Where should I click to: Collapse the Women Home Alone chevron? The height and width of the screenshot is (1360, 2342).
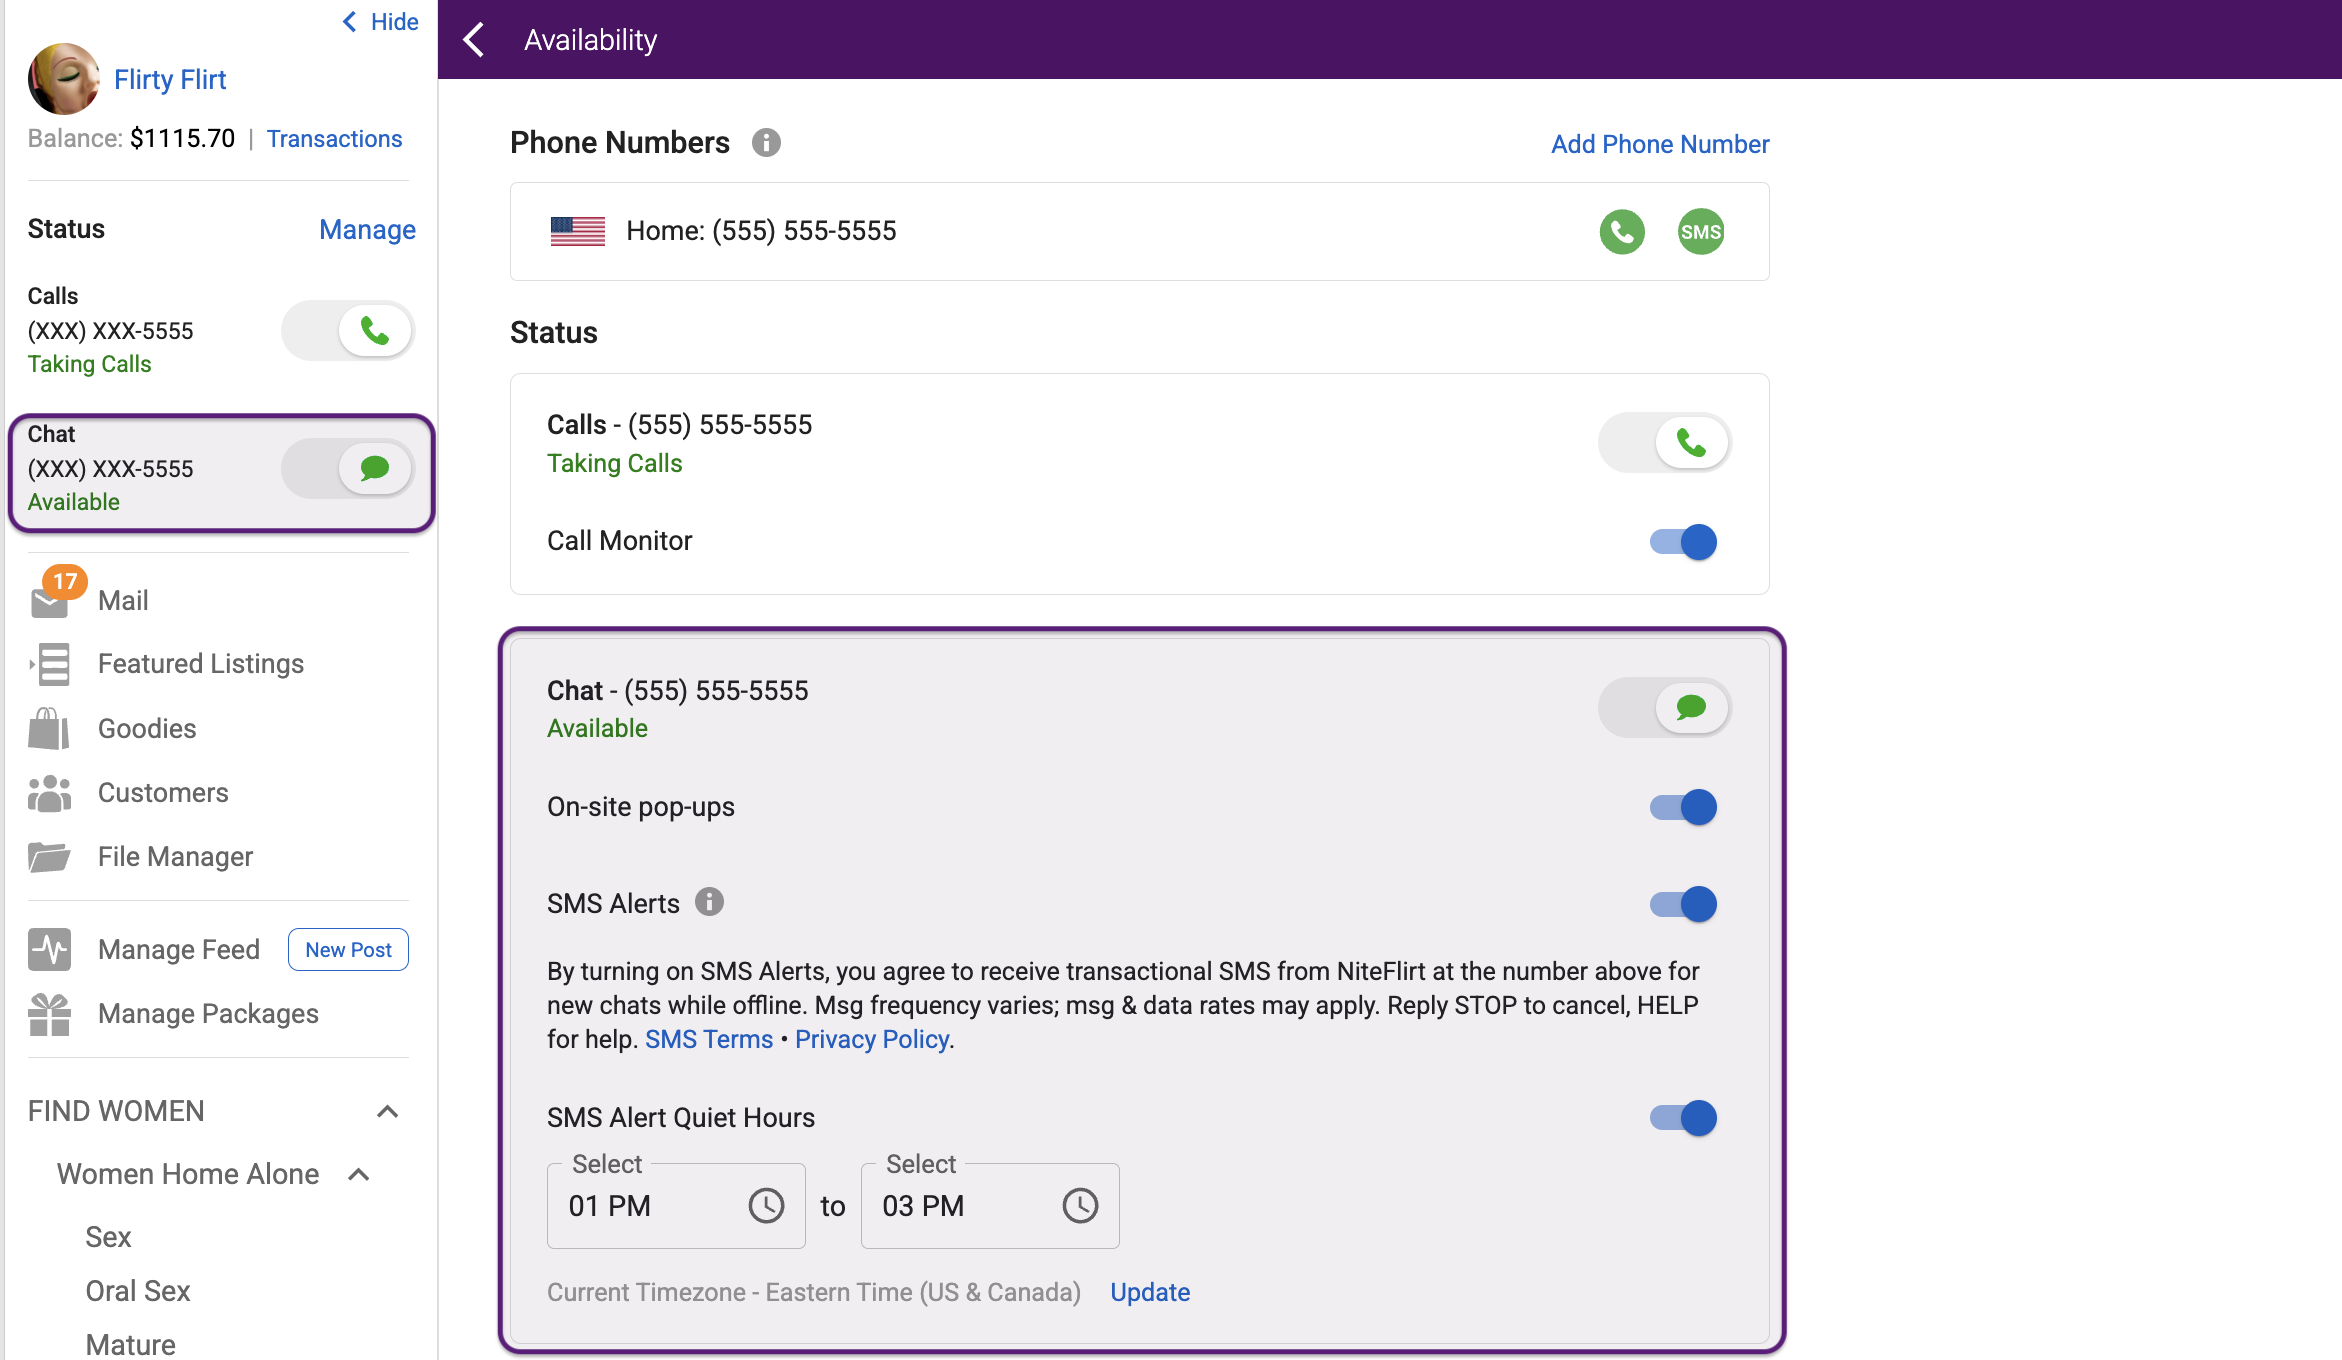(x=359, y=1174)
